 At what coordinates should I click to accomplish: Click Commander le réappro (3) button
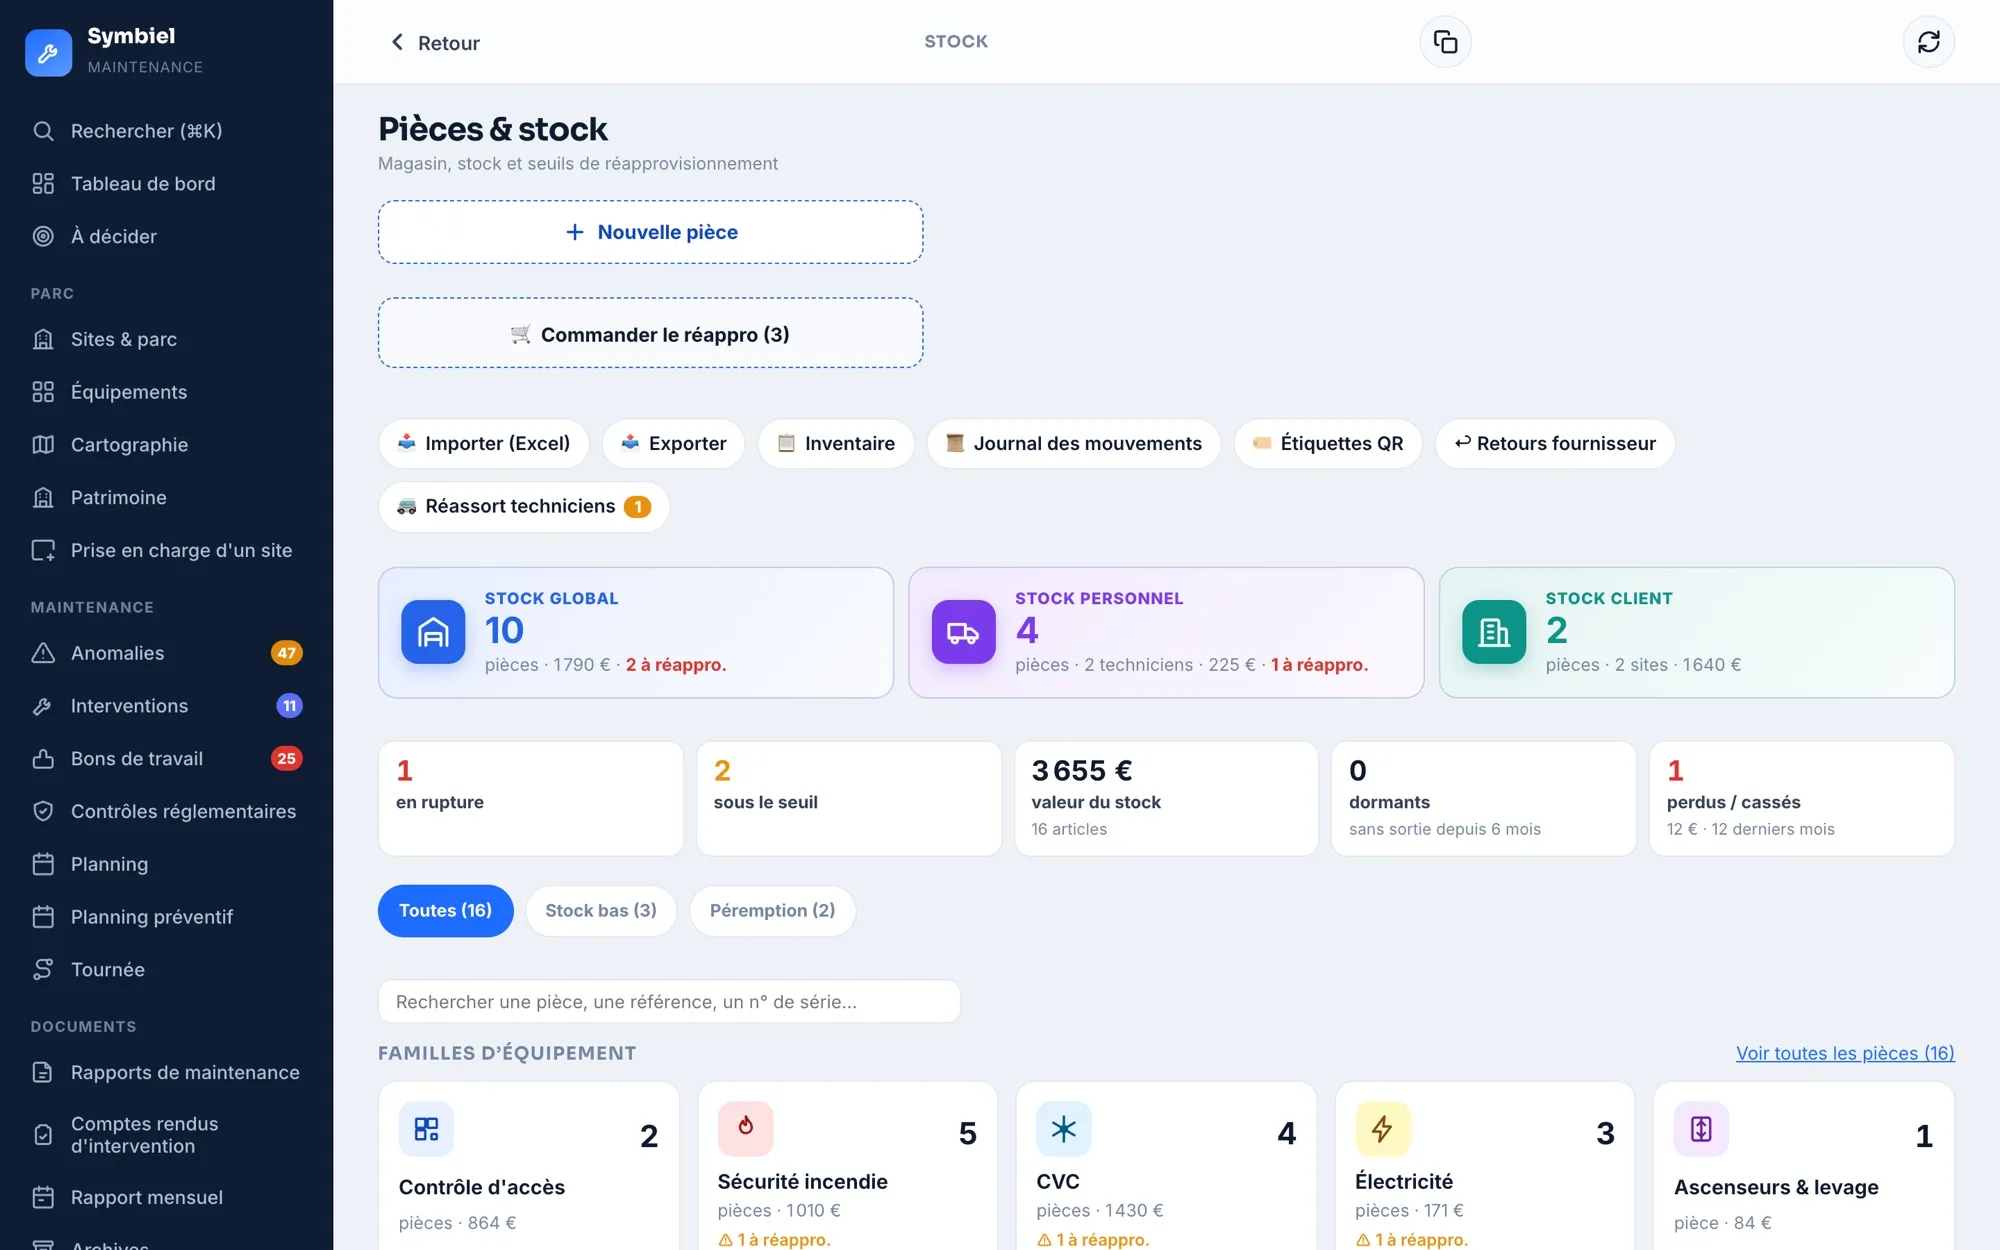tap(650, 334)
